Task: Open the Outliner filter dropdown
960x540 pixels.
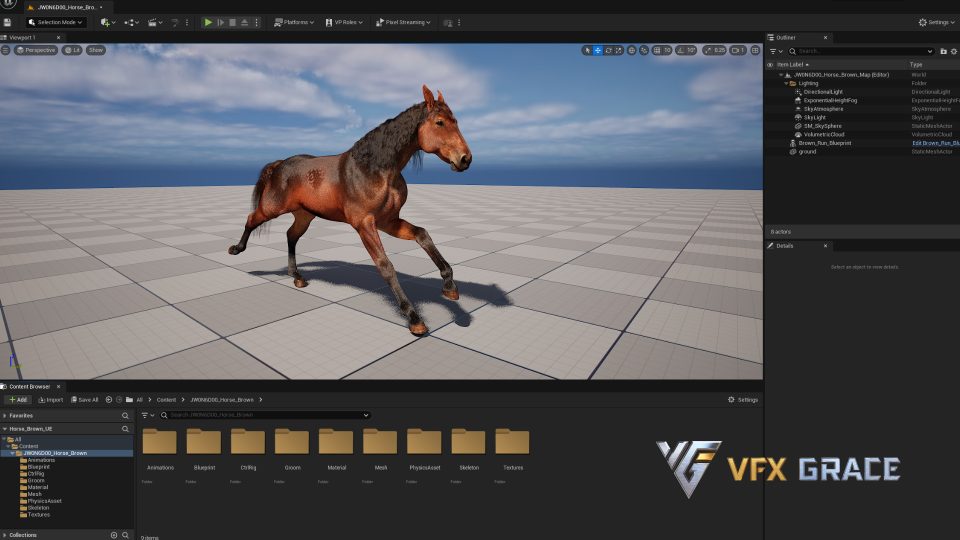Action: click(x=776, y=51)
